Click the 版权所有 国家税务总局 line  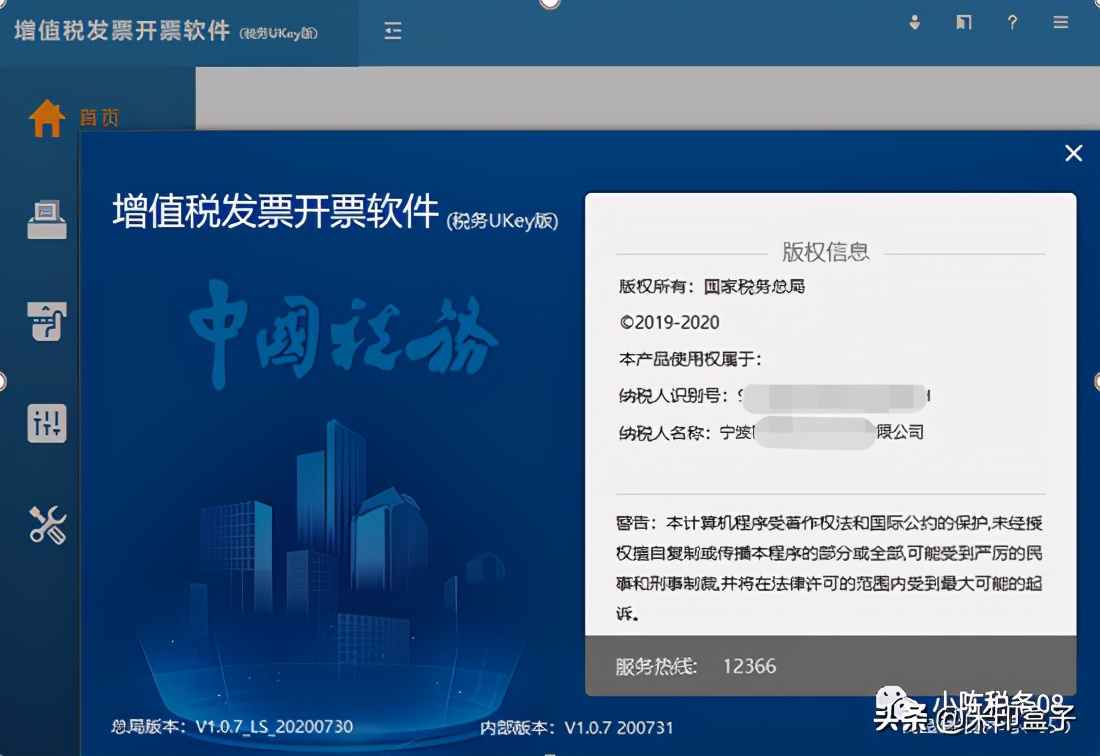tap(711, 286)
